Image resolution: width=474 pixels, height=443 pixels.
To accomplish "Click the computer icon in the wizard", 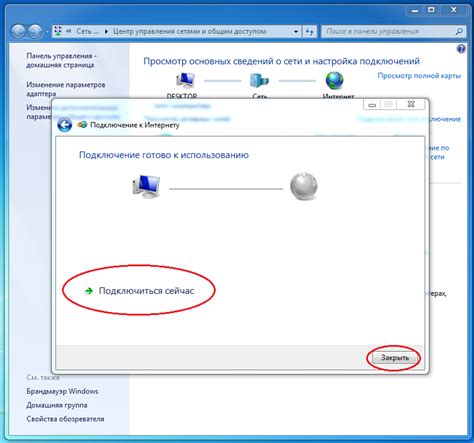I will 146,187.
